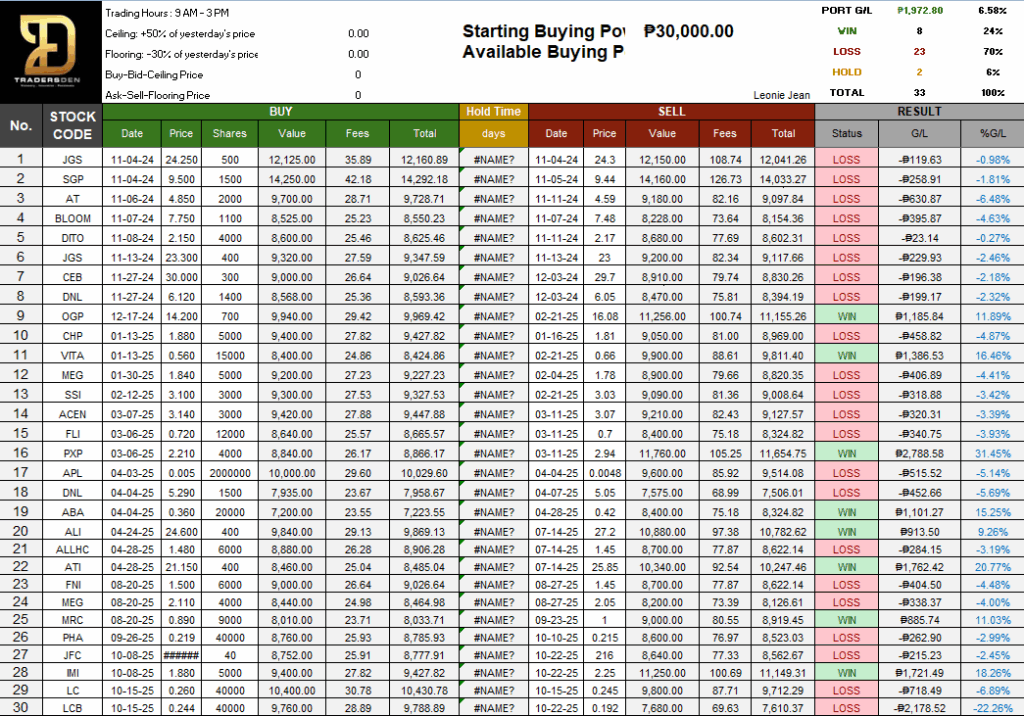
Task: Select the WIN status cell for OGP
Action: [846, 315]
